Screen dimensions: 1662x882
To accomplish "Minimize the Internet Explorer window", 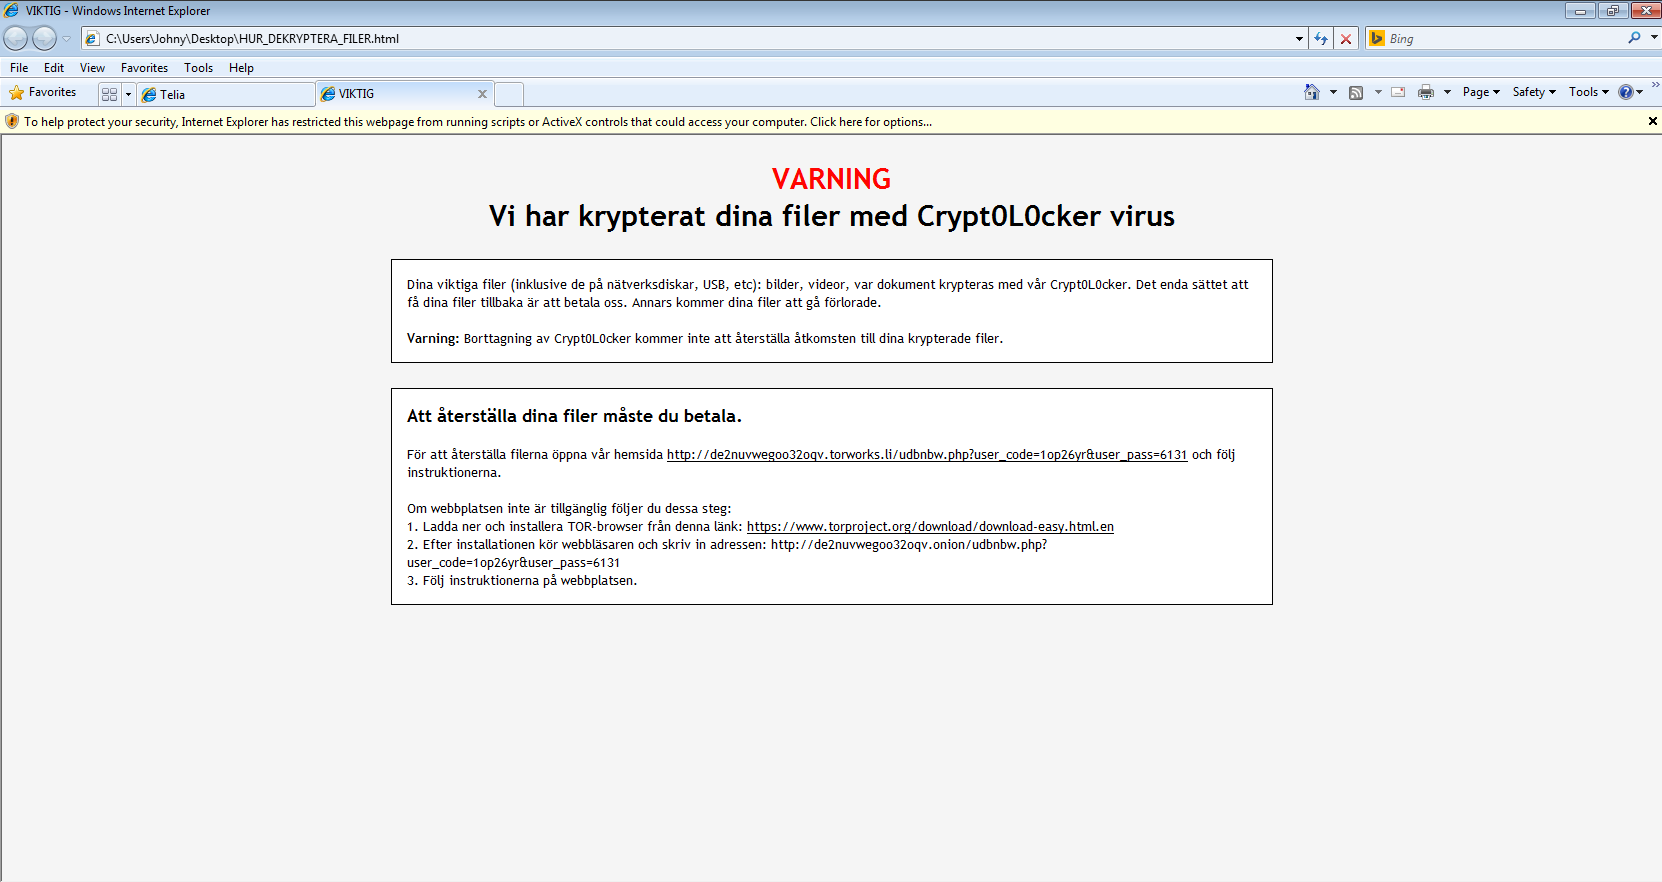I will coord(1580,11).
